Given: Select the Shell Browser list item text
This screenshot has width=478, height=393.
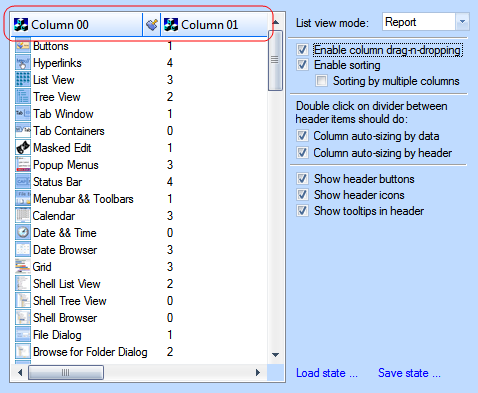Looking at the screenshot, I should pos(65,318).
